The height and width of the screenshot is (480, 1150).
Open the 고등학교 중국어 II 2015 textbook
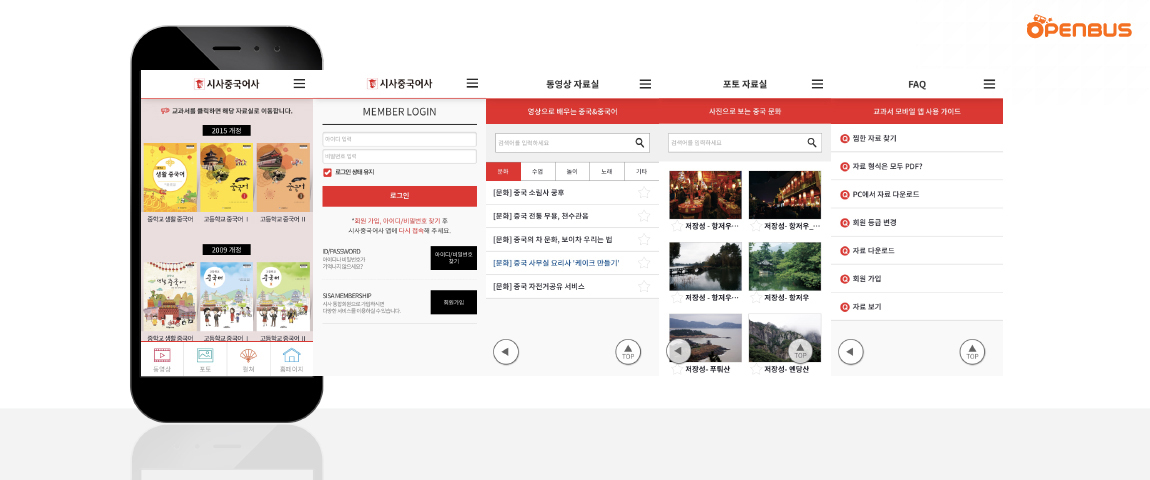(x=283, y=178)
